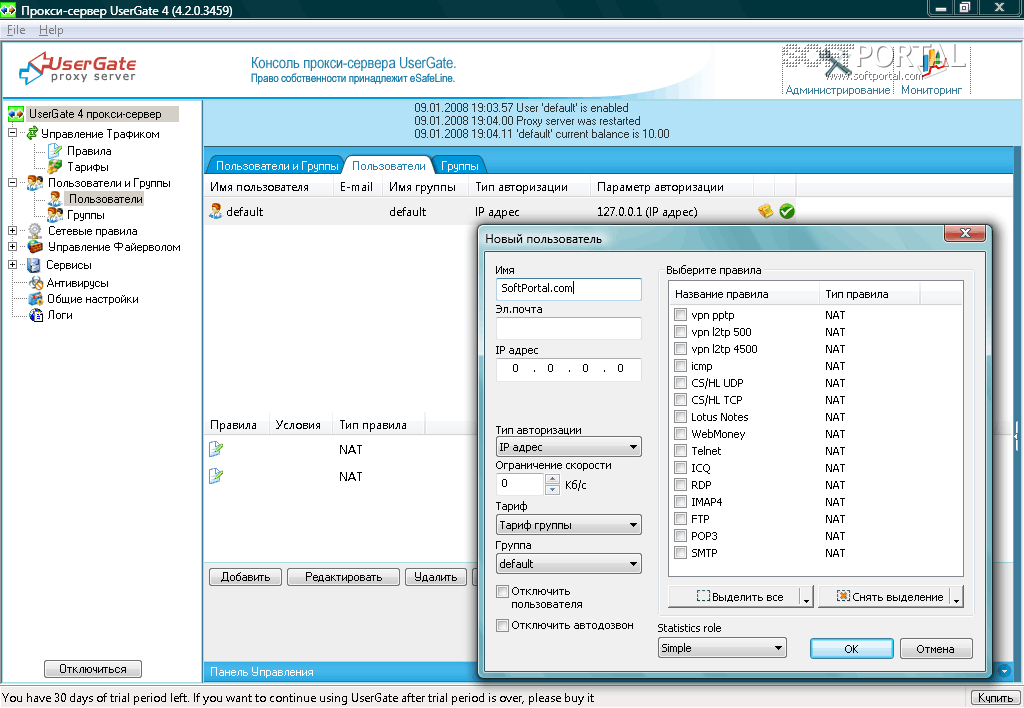
Task: Check the Lotus Notes rule checkbox
Action: coord(680,417)
